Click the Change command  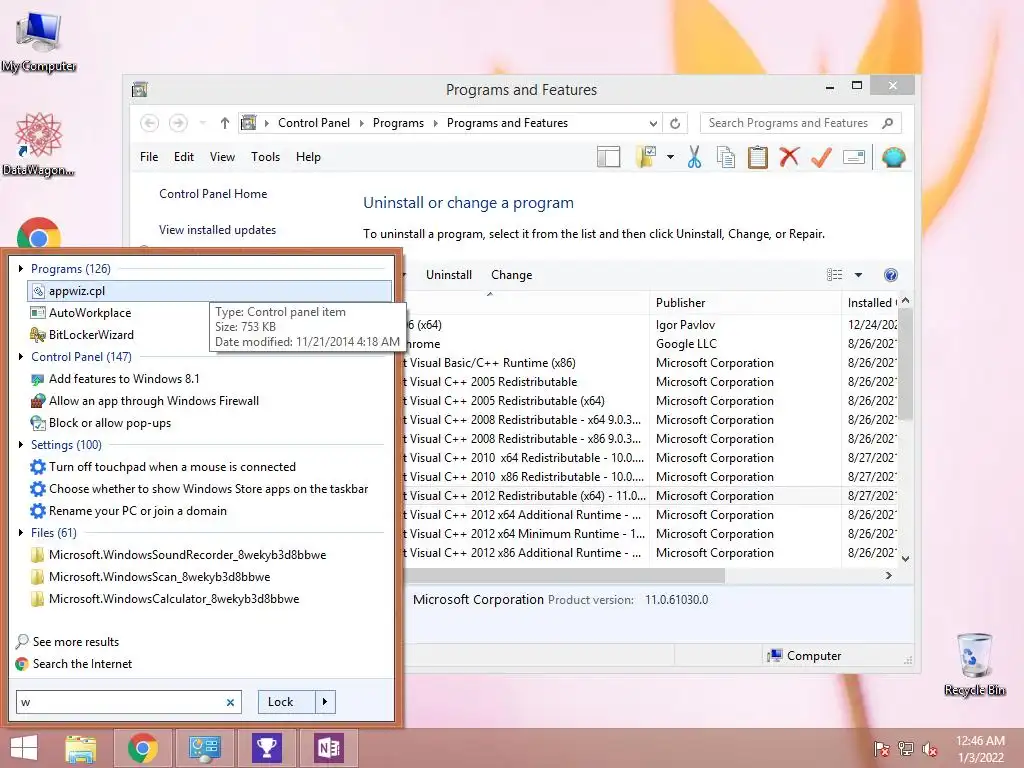coord(511,275)
